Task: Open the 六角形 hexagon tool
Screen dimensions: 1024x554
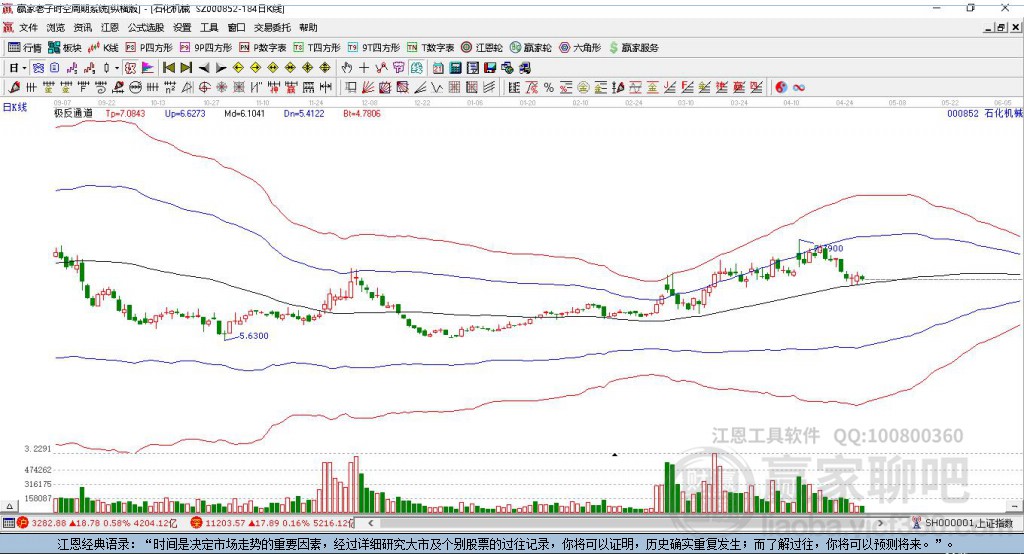Action: [x=580, y=48]
